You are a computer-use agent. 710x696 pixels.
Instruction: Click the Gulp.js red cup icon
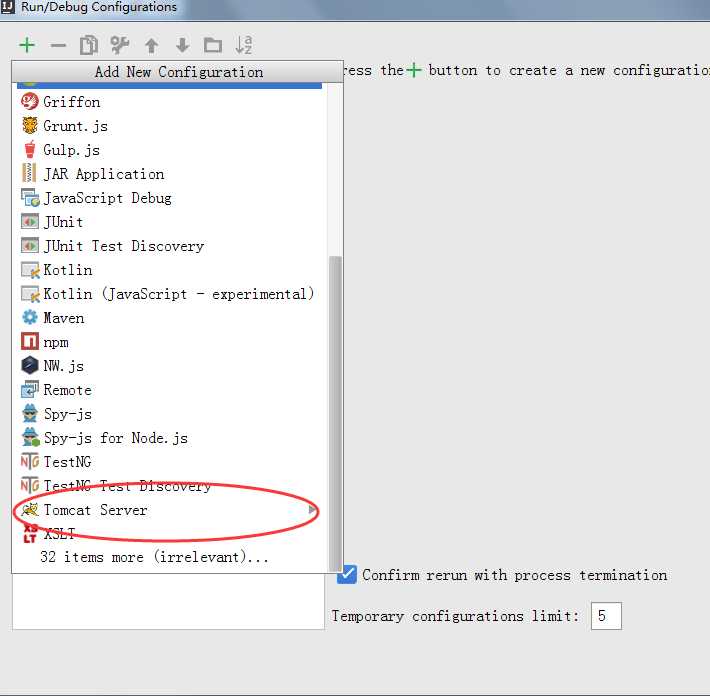tap(29, 149)
